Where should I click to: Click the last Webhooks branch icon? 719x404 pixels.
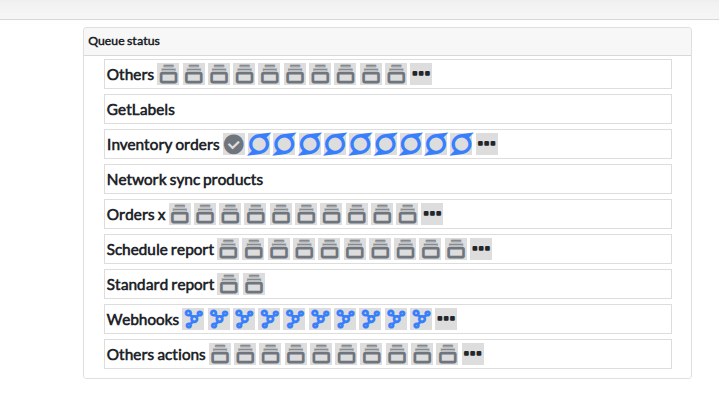coord(421,319)
